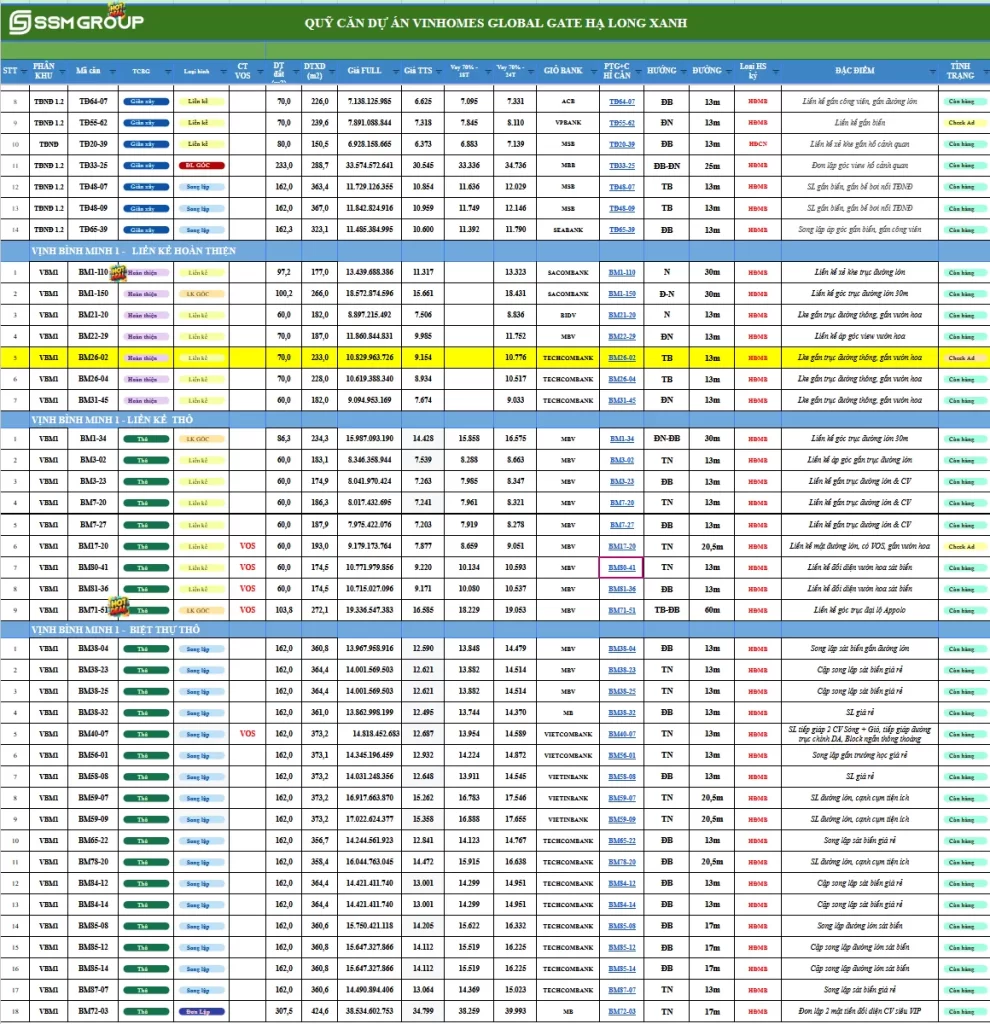Viewport: 990px width, 1024px height.
Task: Select the price cell 19.336.547.383
Action: click(x=369, y=610)
